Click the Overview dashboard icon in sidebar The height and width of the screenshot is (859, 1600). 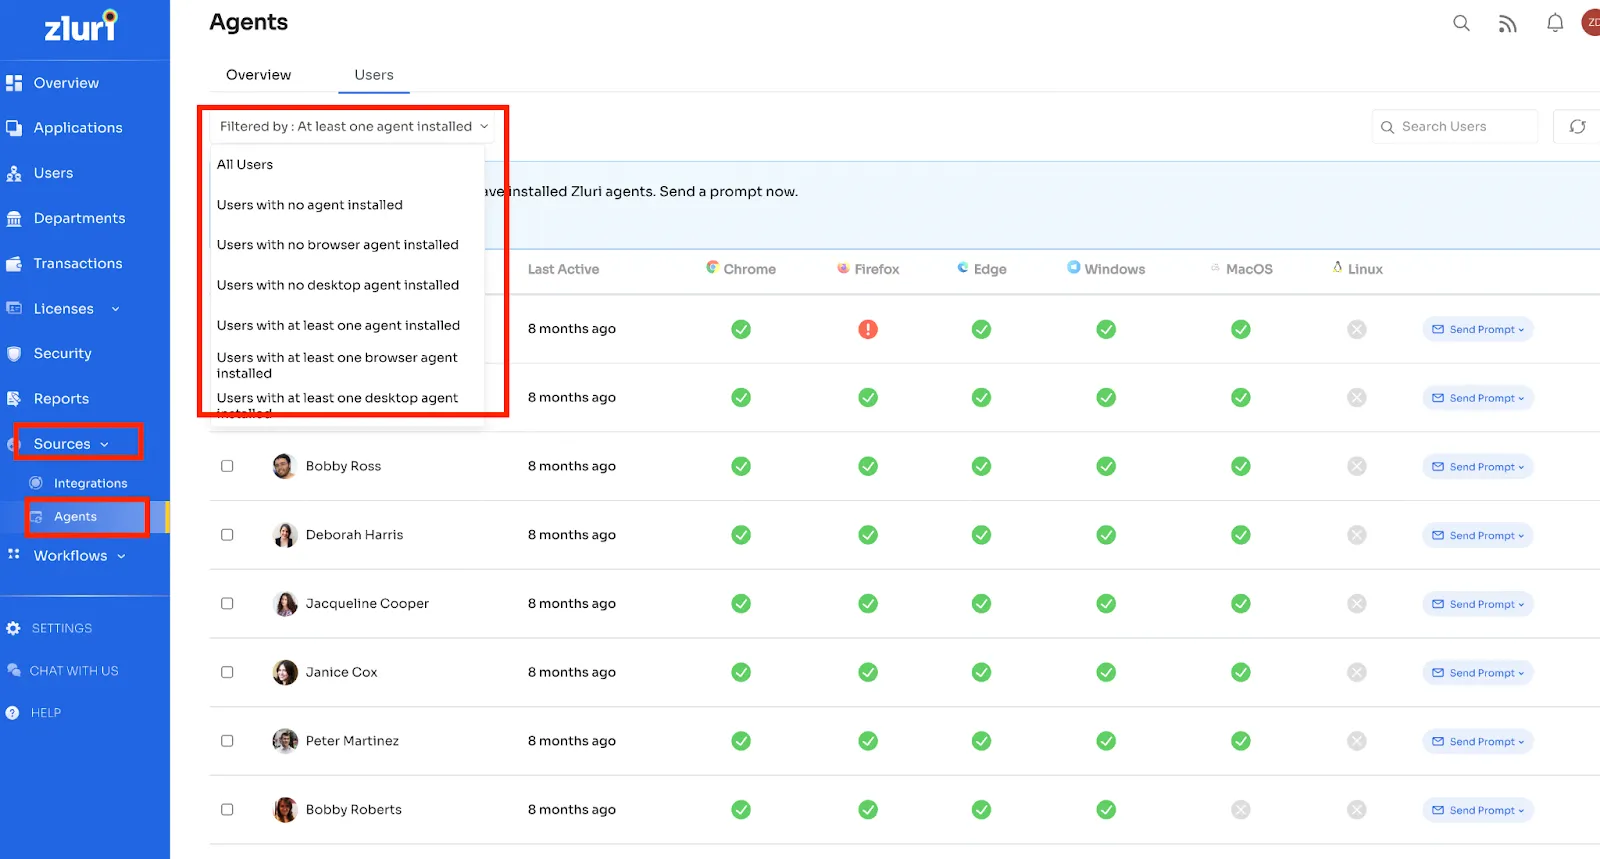14,83
